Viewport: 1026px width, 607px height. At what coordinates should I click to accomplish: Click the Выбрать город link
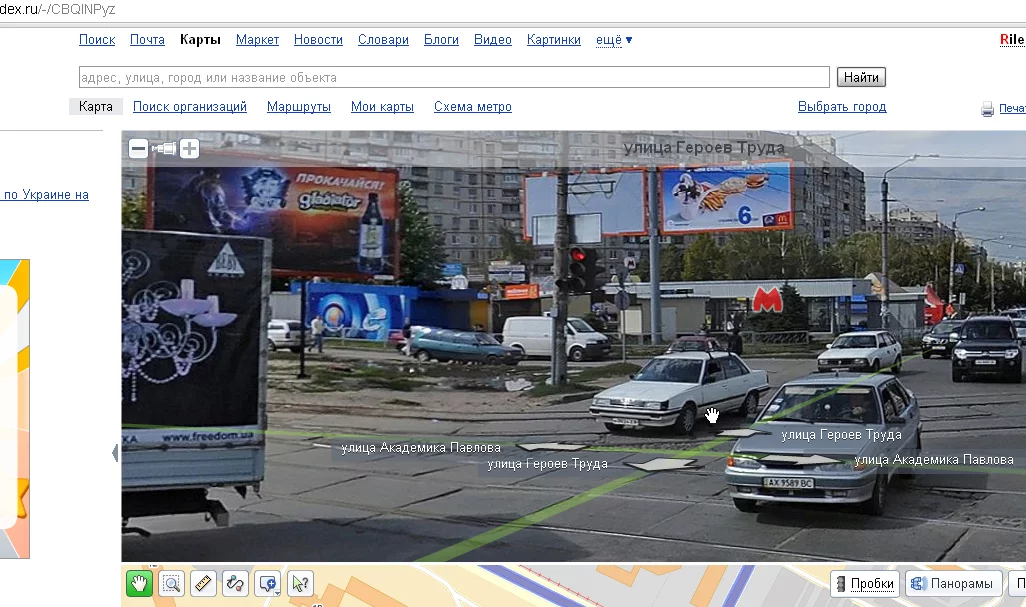tap(842, 107)
